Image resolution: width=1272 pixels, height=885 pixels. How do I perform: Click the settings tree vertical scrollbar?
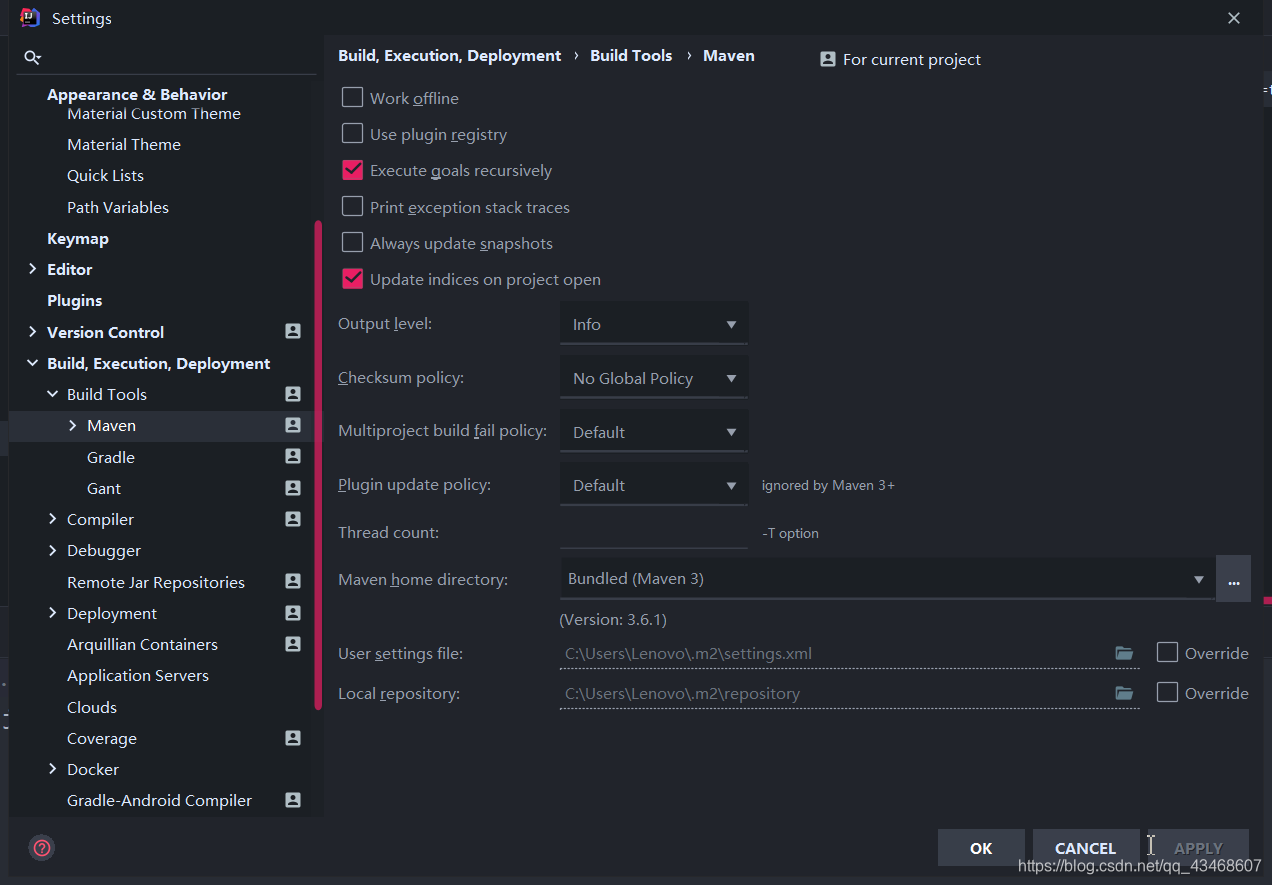coord(318,465)
